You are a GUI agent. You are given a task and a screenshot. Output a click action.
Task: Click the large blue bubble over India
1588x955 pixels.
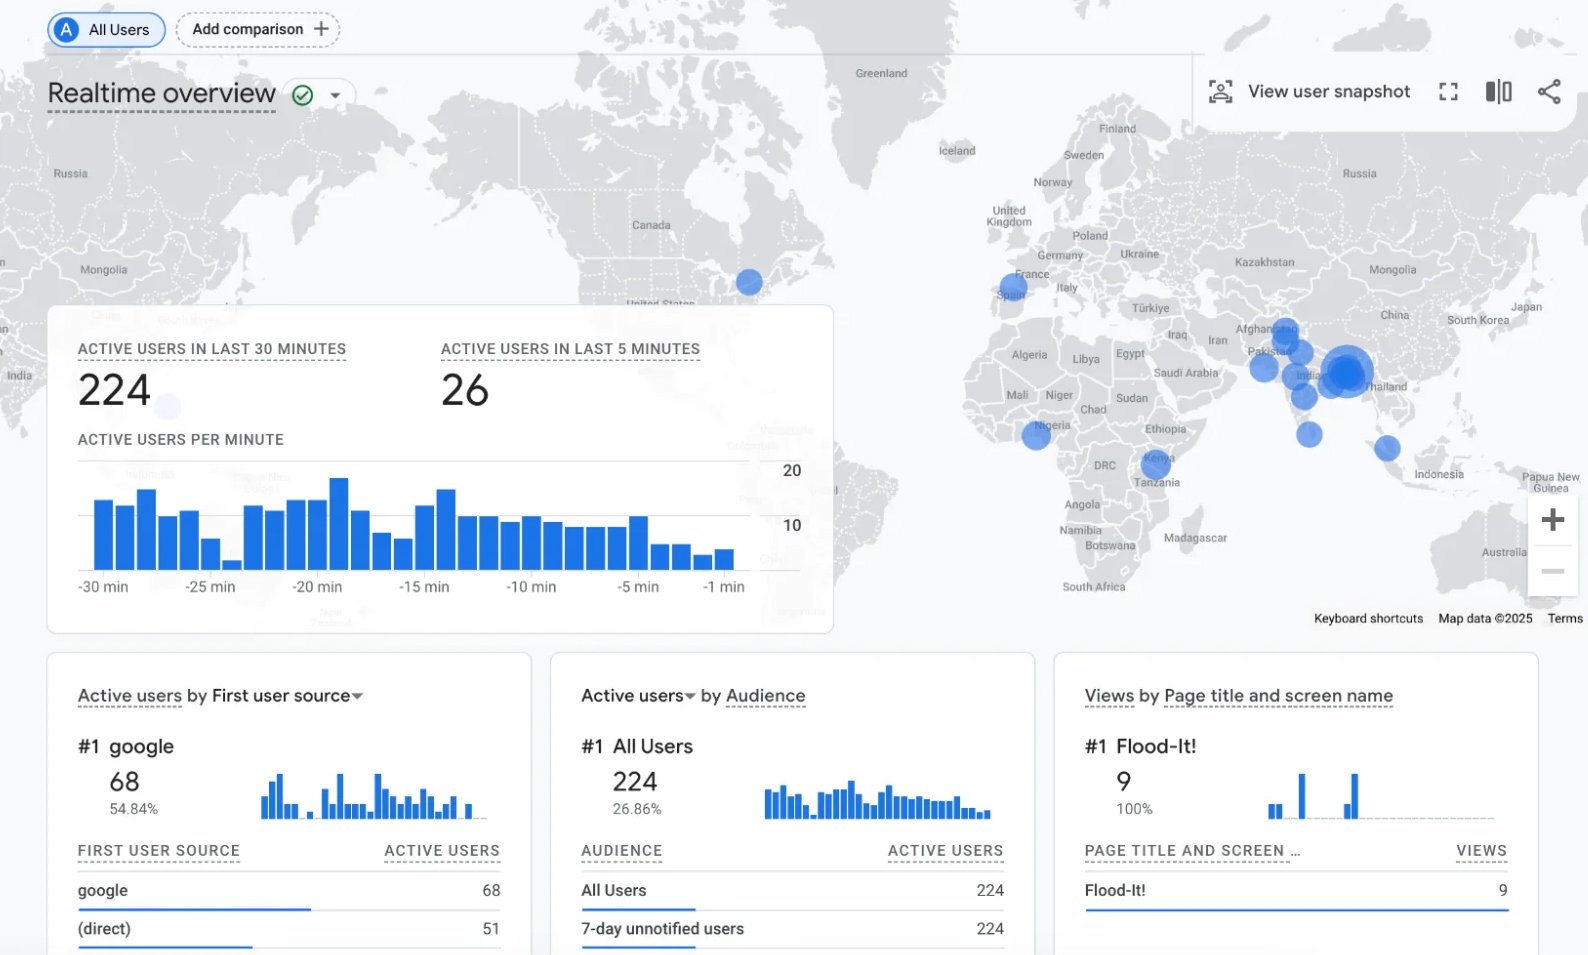click(x=1347, y=372)
